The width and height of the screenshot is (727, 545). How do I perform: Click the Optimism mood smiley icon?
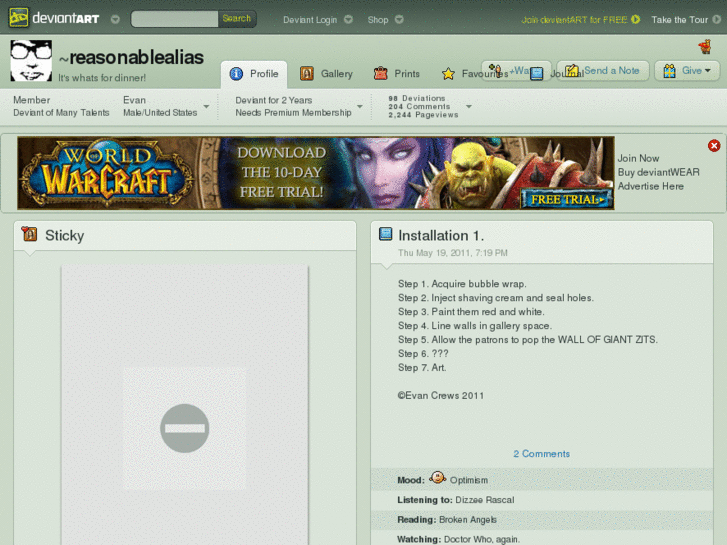pyautogui.click(x=437, y=477)
